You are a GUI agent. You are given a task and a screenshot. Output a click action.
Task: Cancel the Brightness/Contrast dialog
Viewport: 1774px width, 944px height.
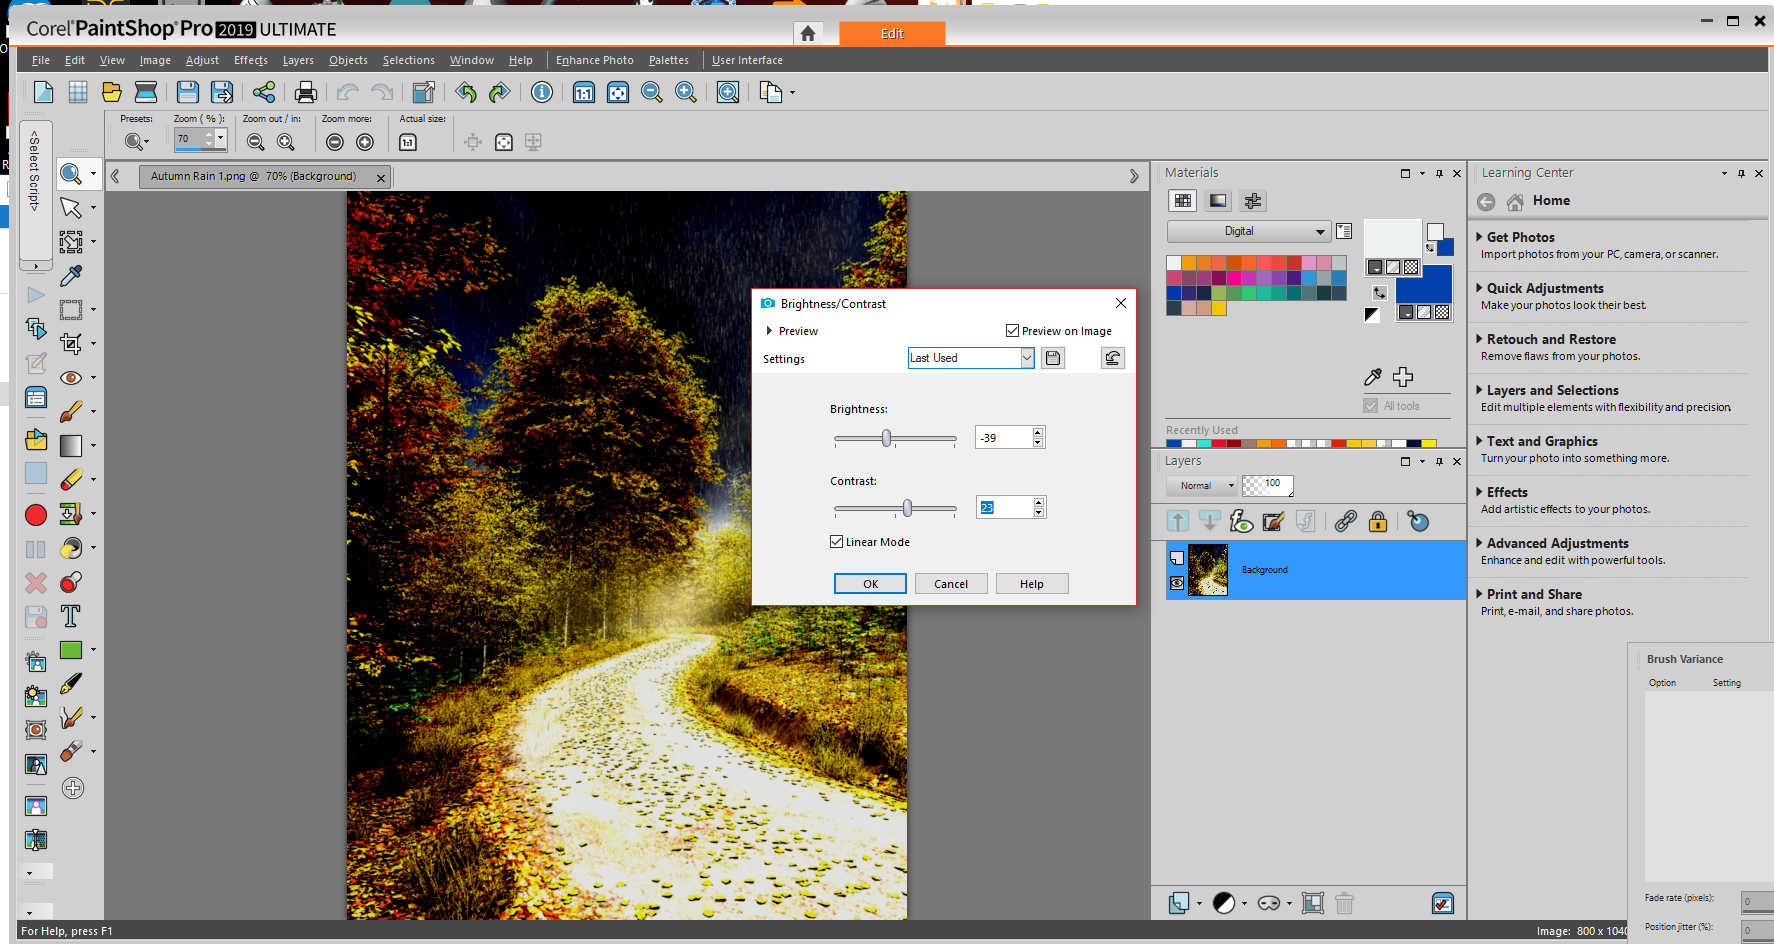point(951,584)
